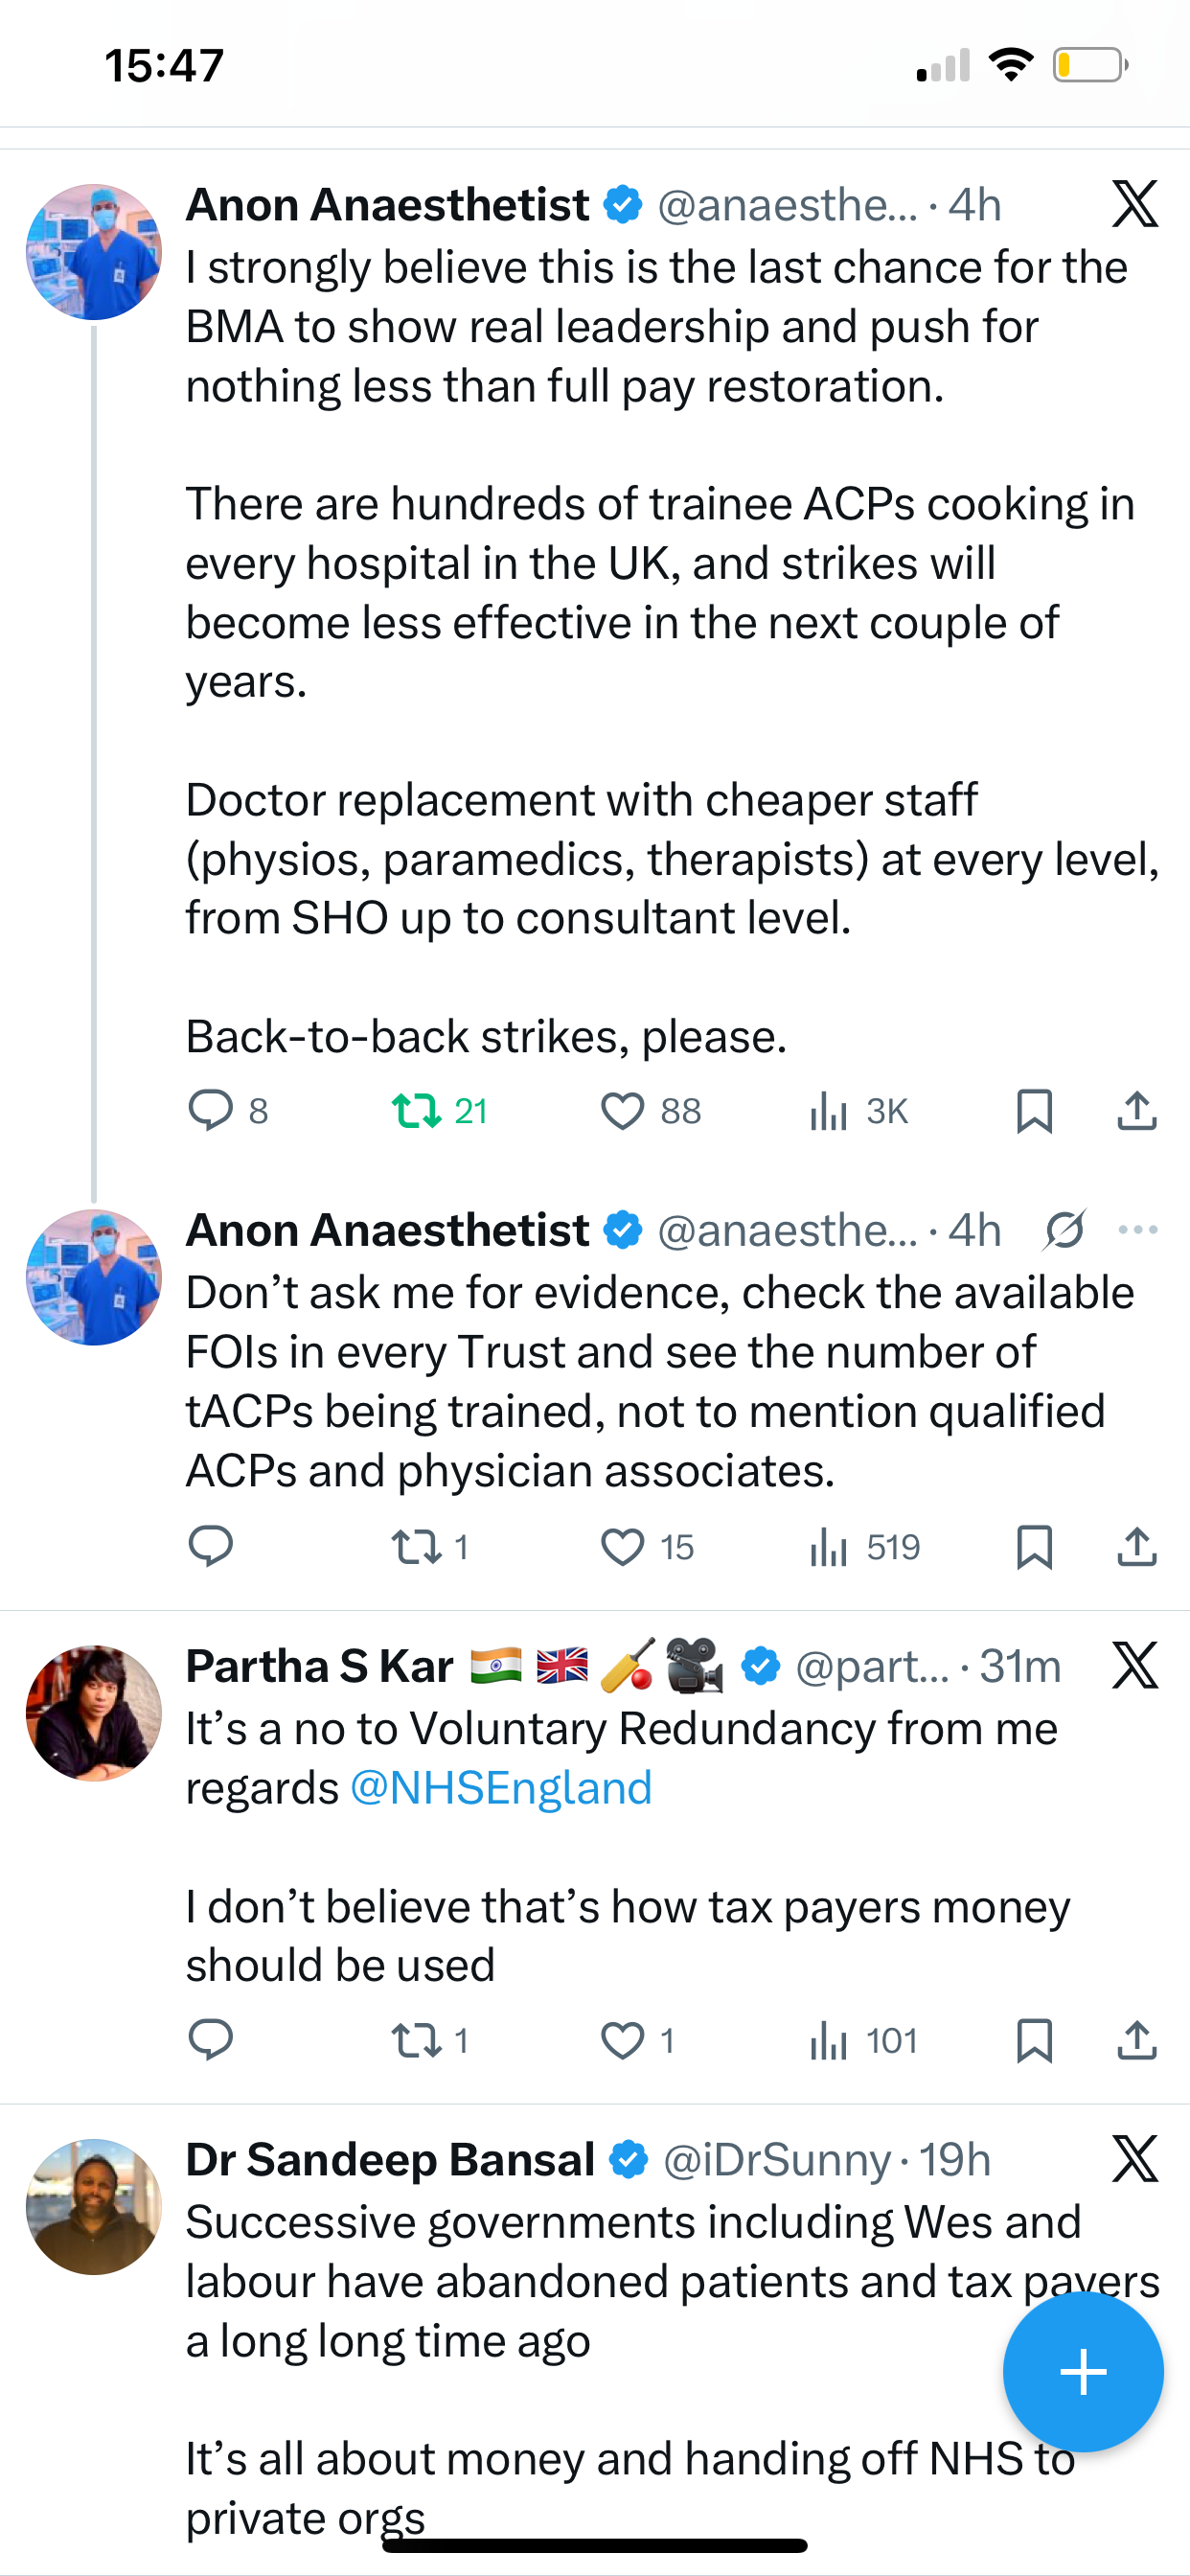The height and width of the screenshot is (2576, 1190).
Task: Repost the tweet about tACPs FOIs
Action: tap(416, 1547)
